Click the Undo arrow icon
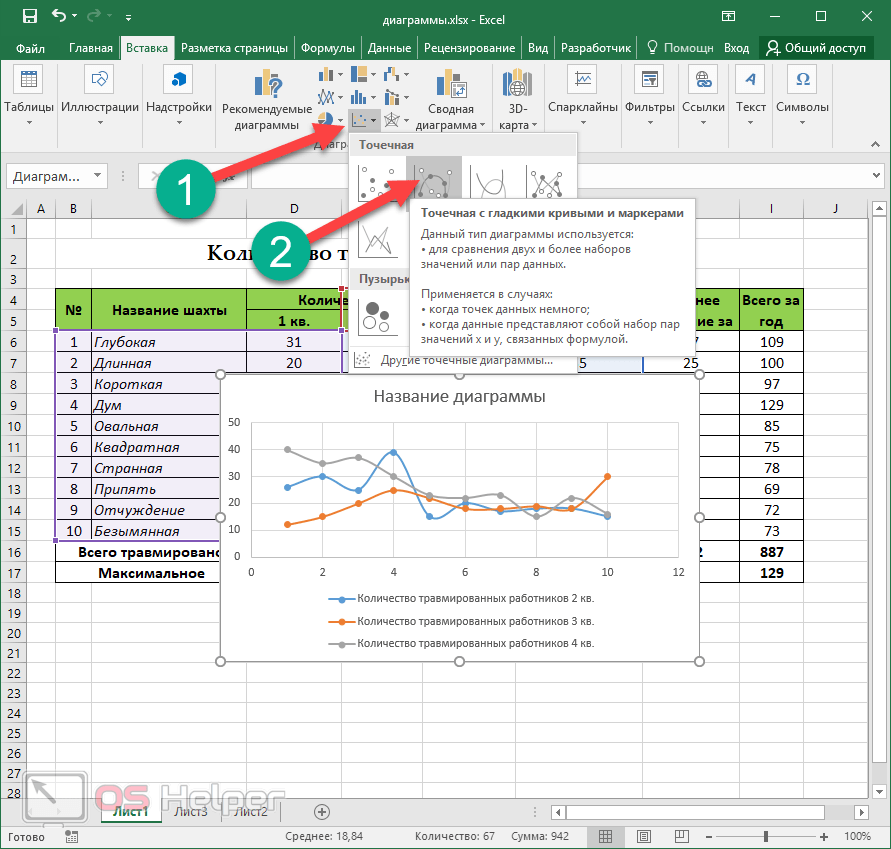 pyautogui.click(x=60, y=17)
